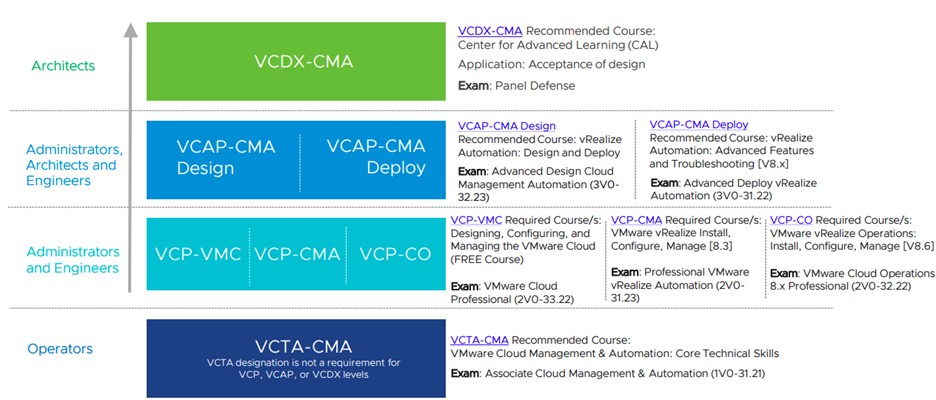This screenshot has height=400, width=936.
Task: Click the Administrators, Architects and Engineers label
Action: pos(71,165)
